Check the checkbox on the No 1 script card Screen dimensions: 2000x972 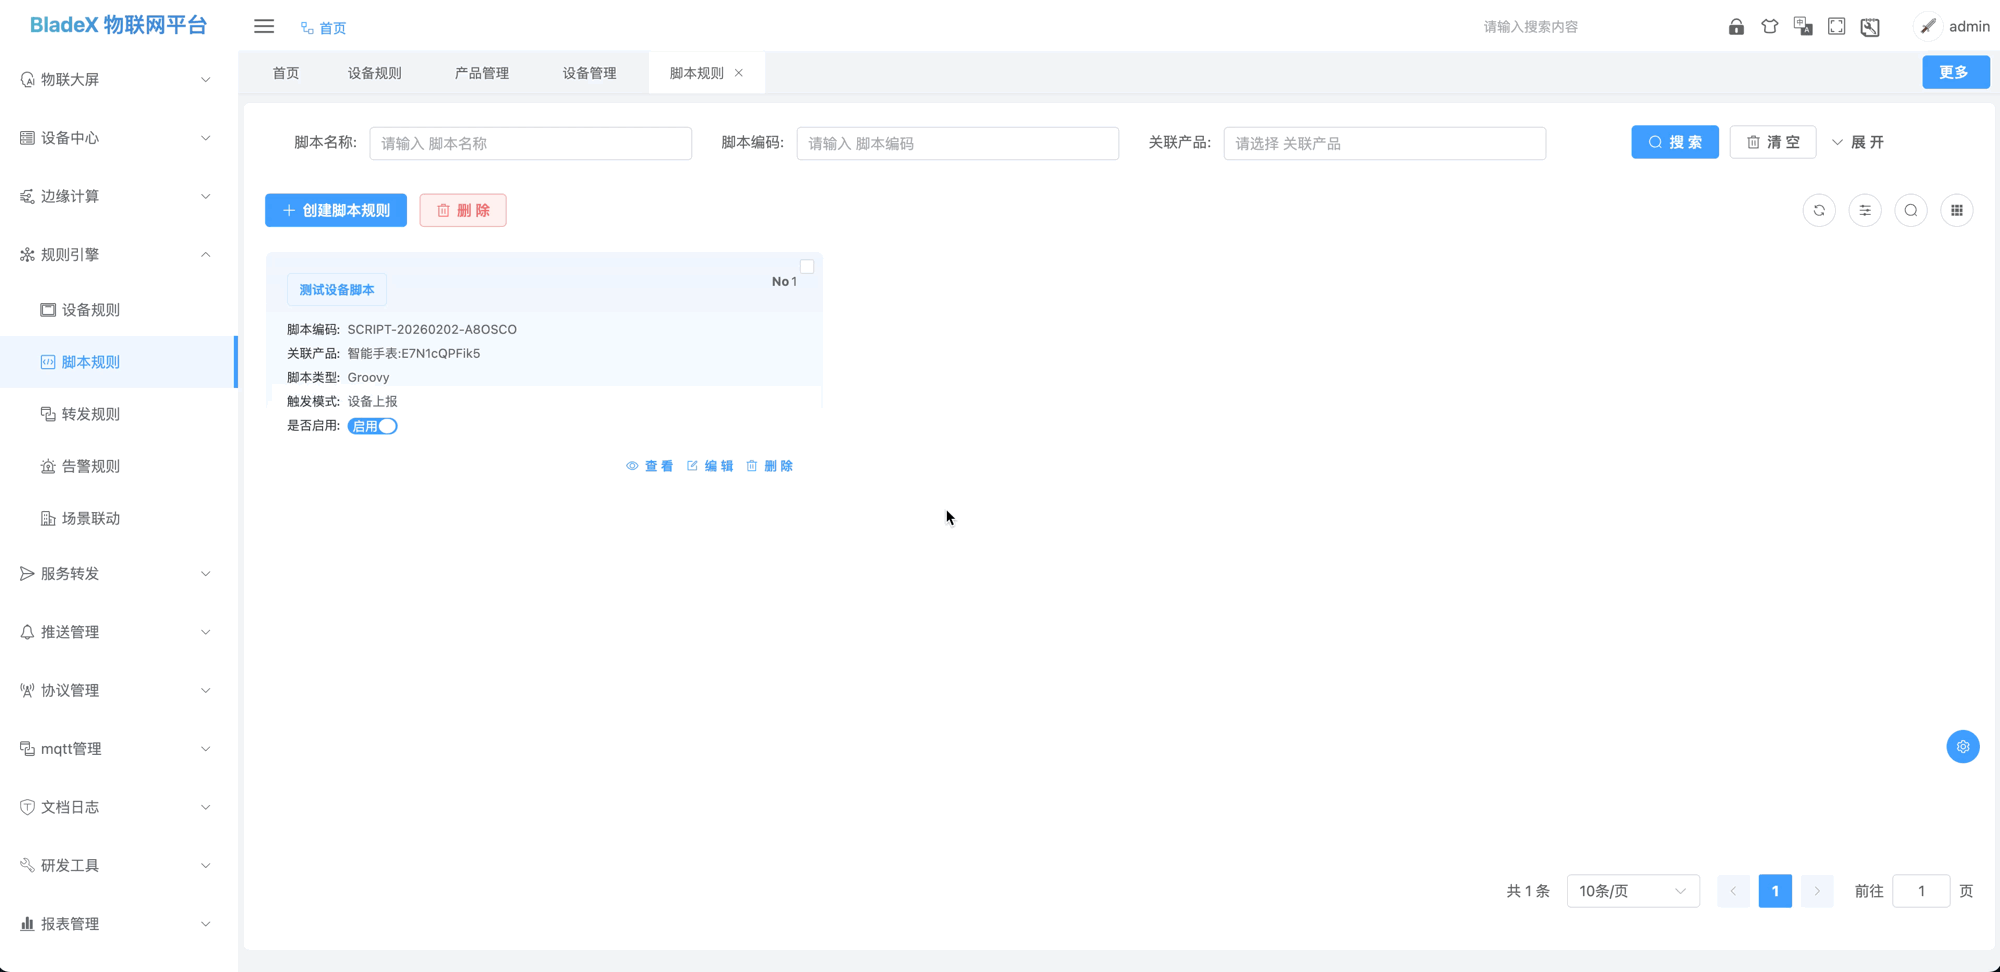tap(807, 266)
